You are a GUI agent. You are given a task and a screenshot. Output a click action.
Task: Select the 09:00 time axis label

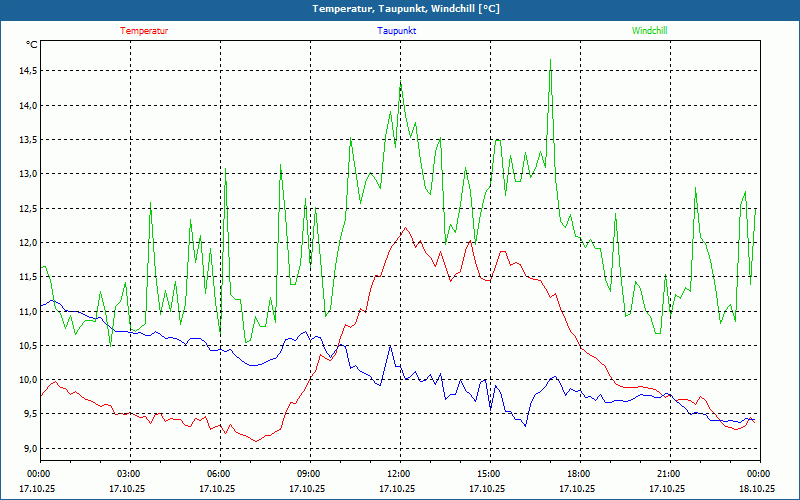coord(309,473)
